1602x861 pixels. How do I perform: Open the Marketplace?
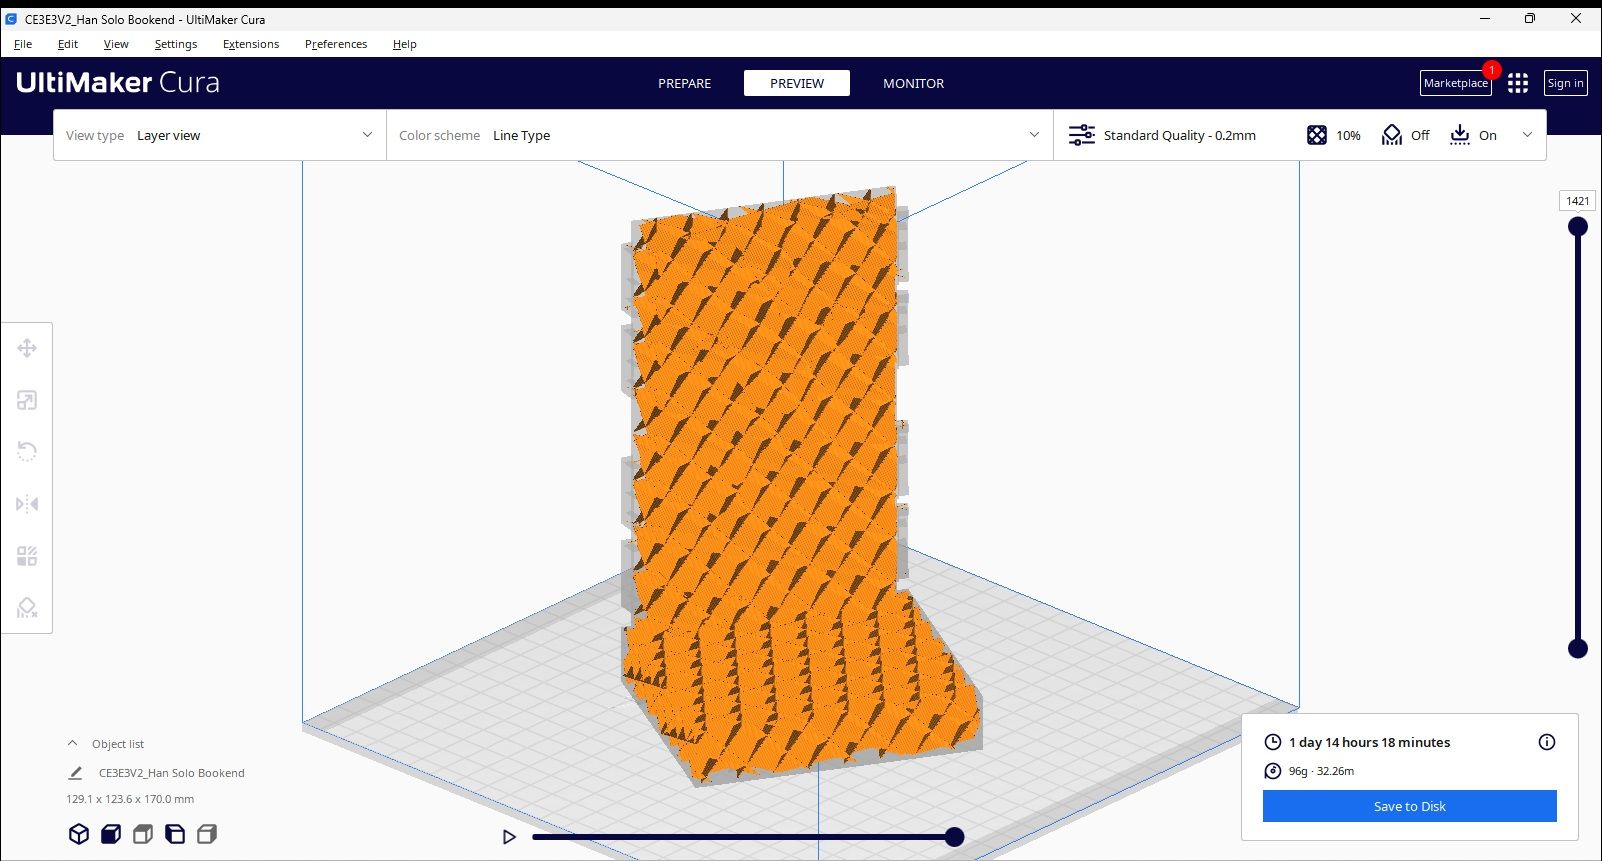[1456, 83]
